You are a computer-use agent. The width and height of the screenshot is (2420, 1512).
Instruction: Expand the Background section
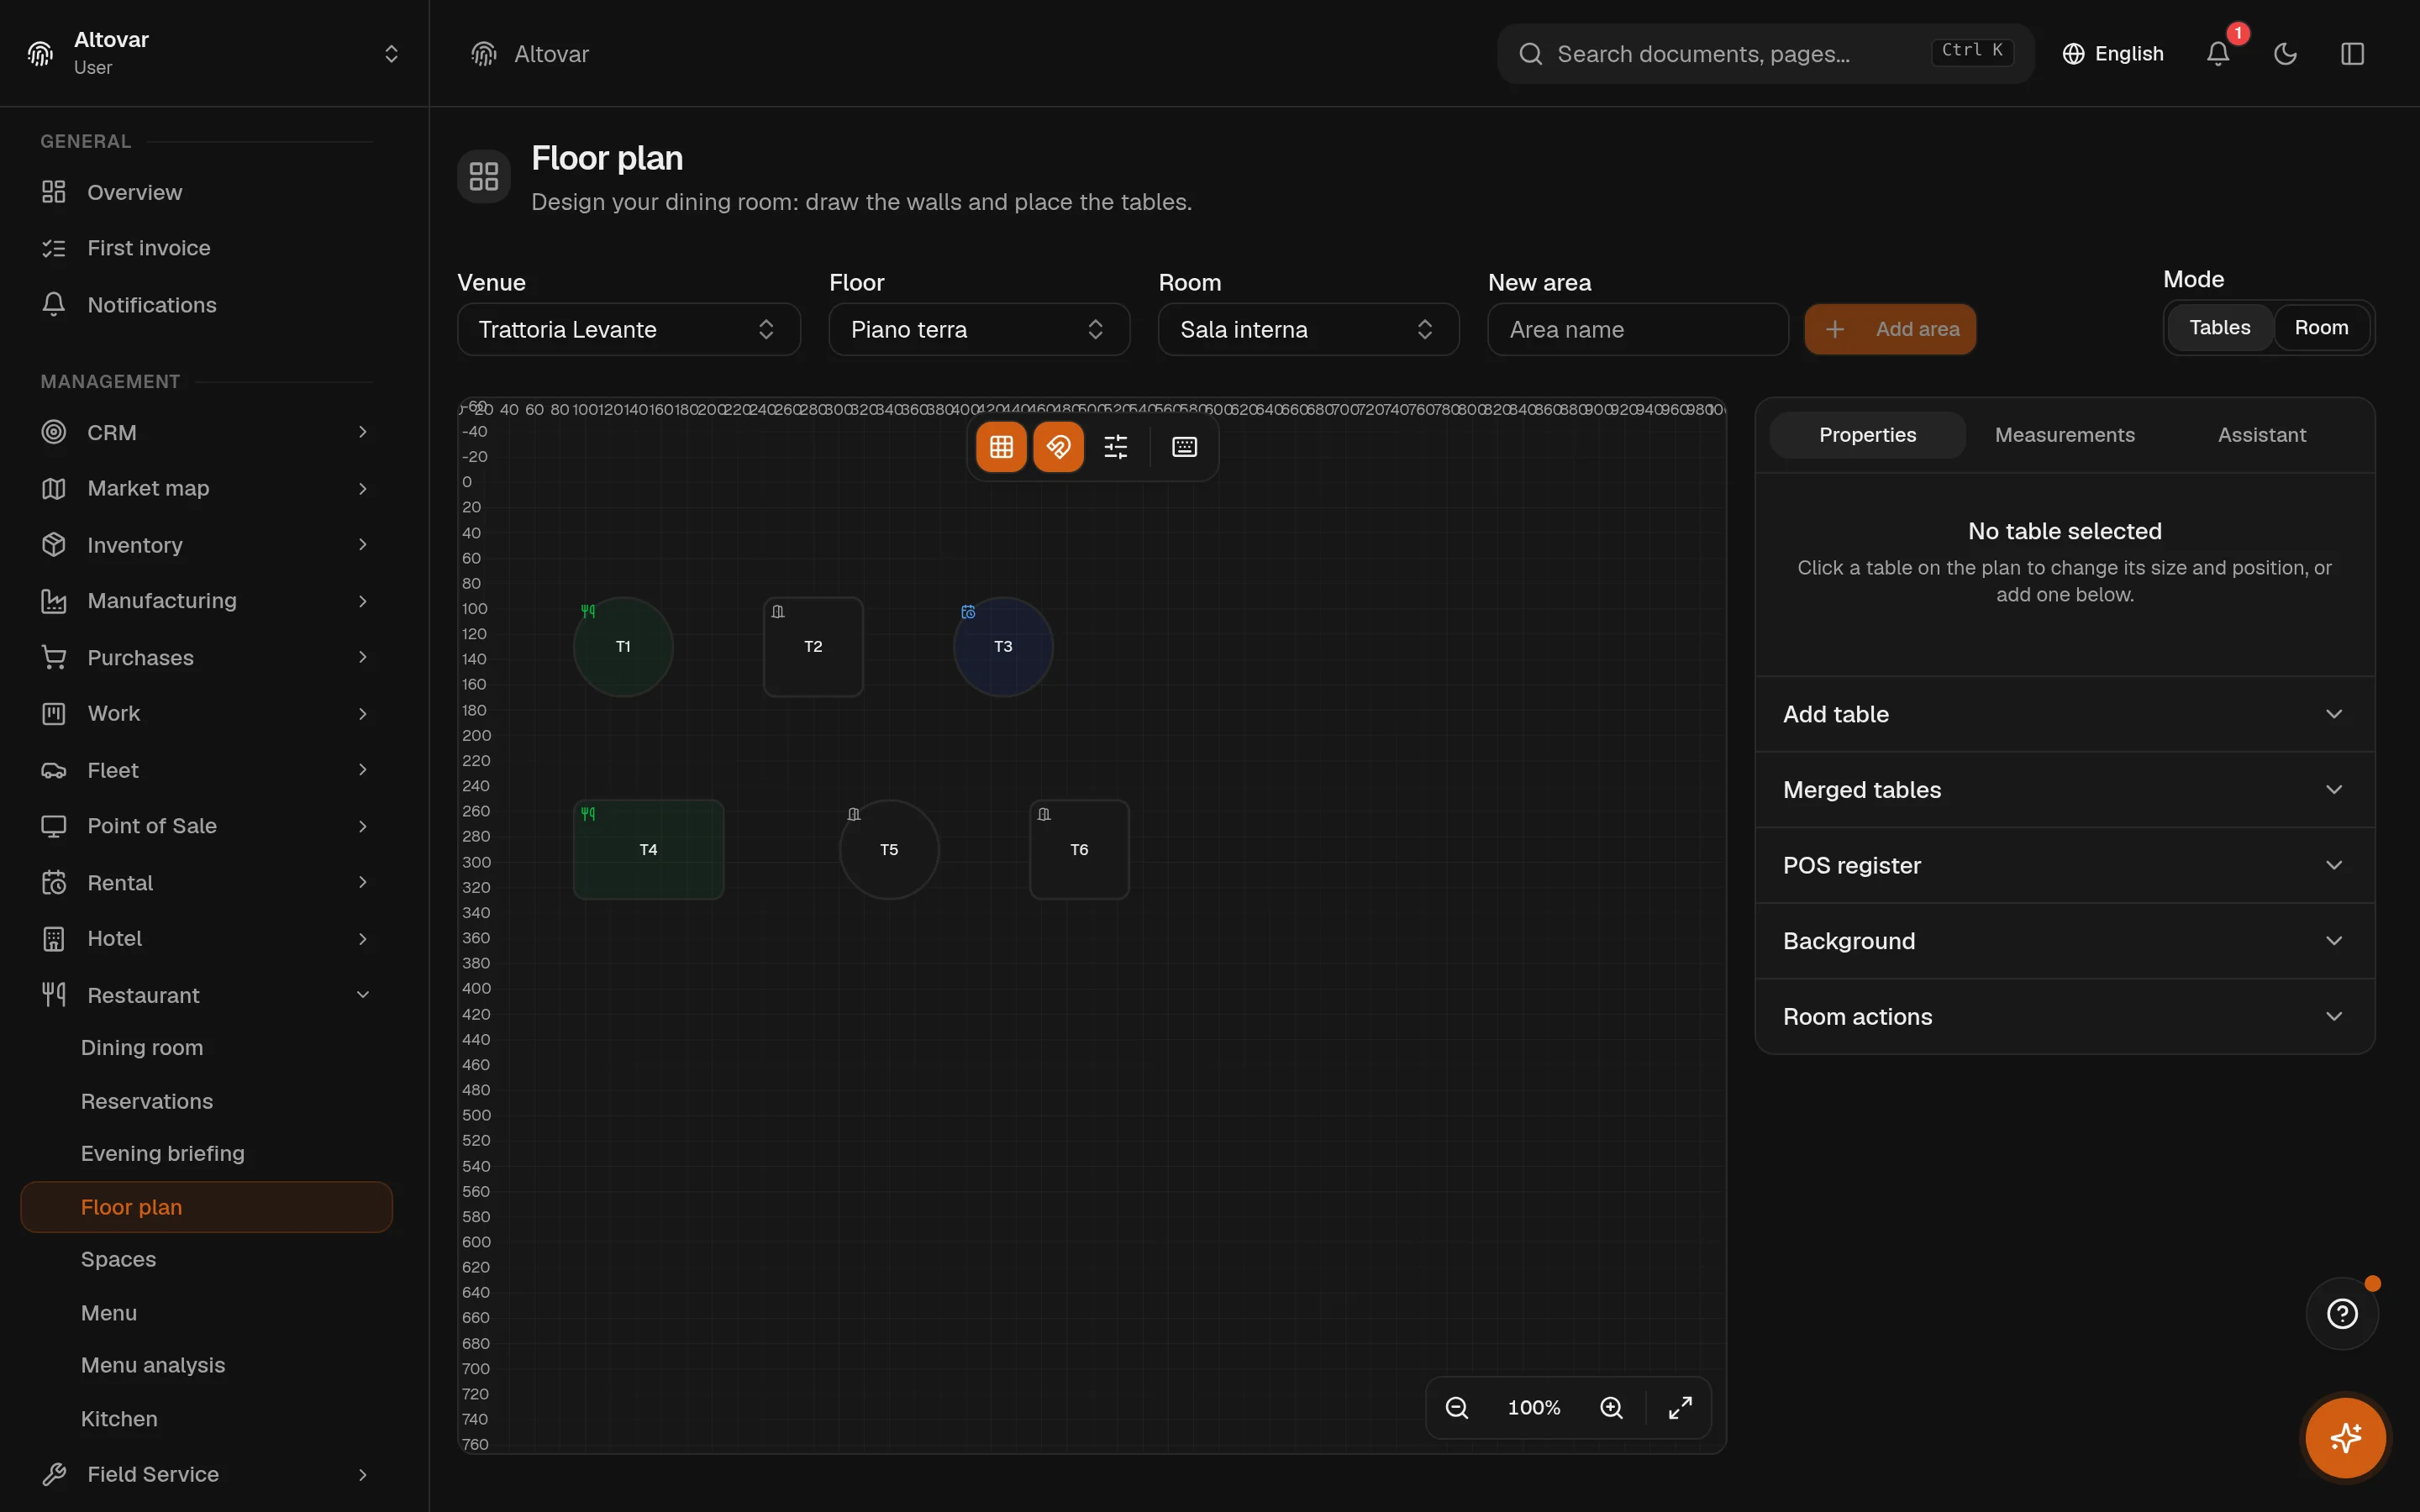click(2064, 941)
